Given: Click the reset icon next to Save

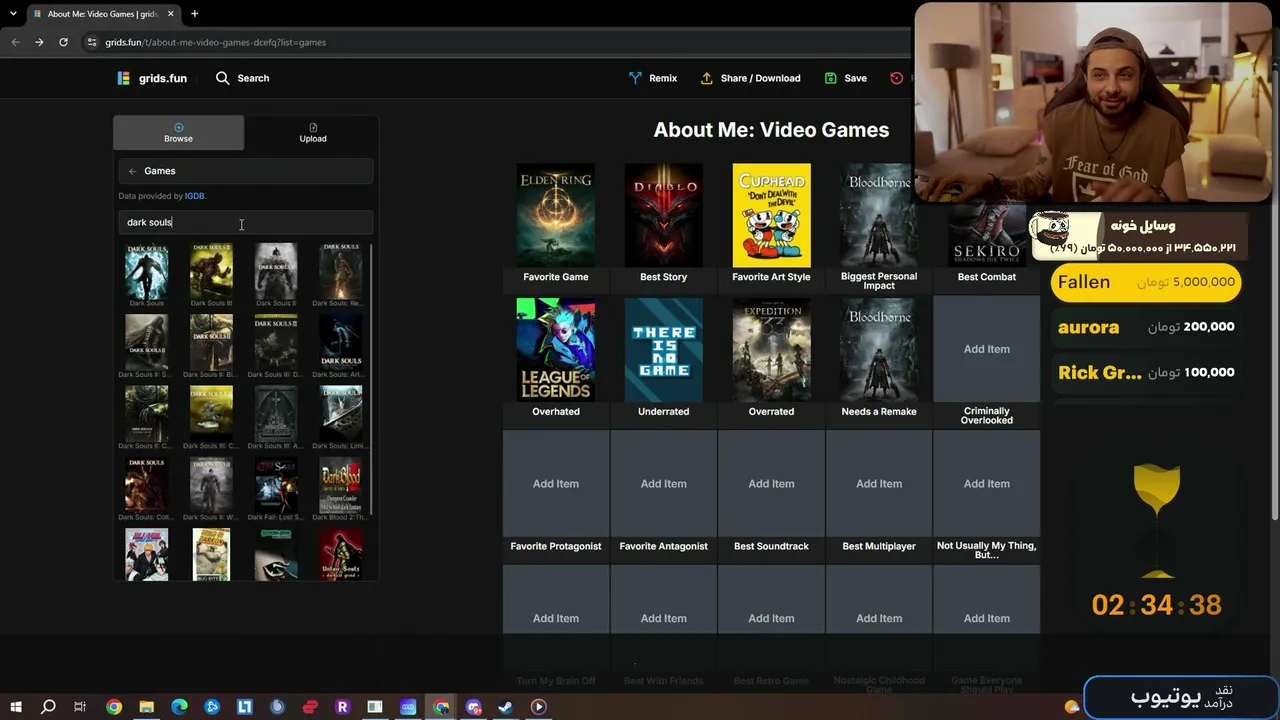Looking at the screenshot, I should (x=896, y=78).
